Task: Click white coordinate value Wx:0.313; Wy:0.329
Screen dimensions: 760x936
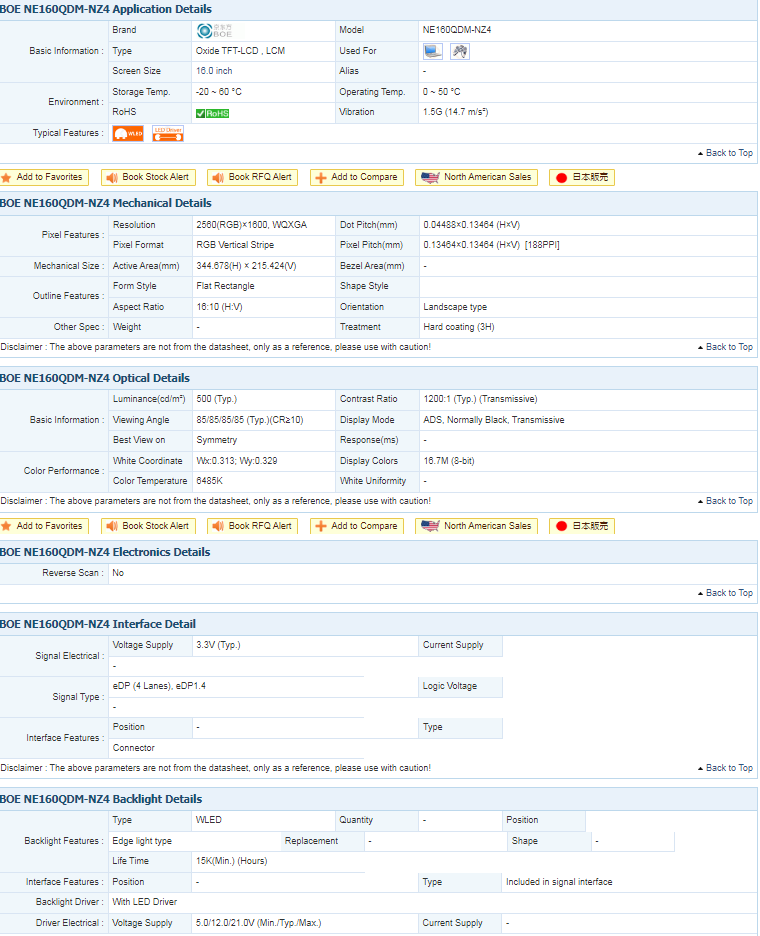Action: pyautogui.click(x=236, y=461)
